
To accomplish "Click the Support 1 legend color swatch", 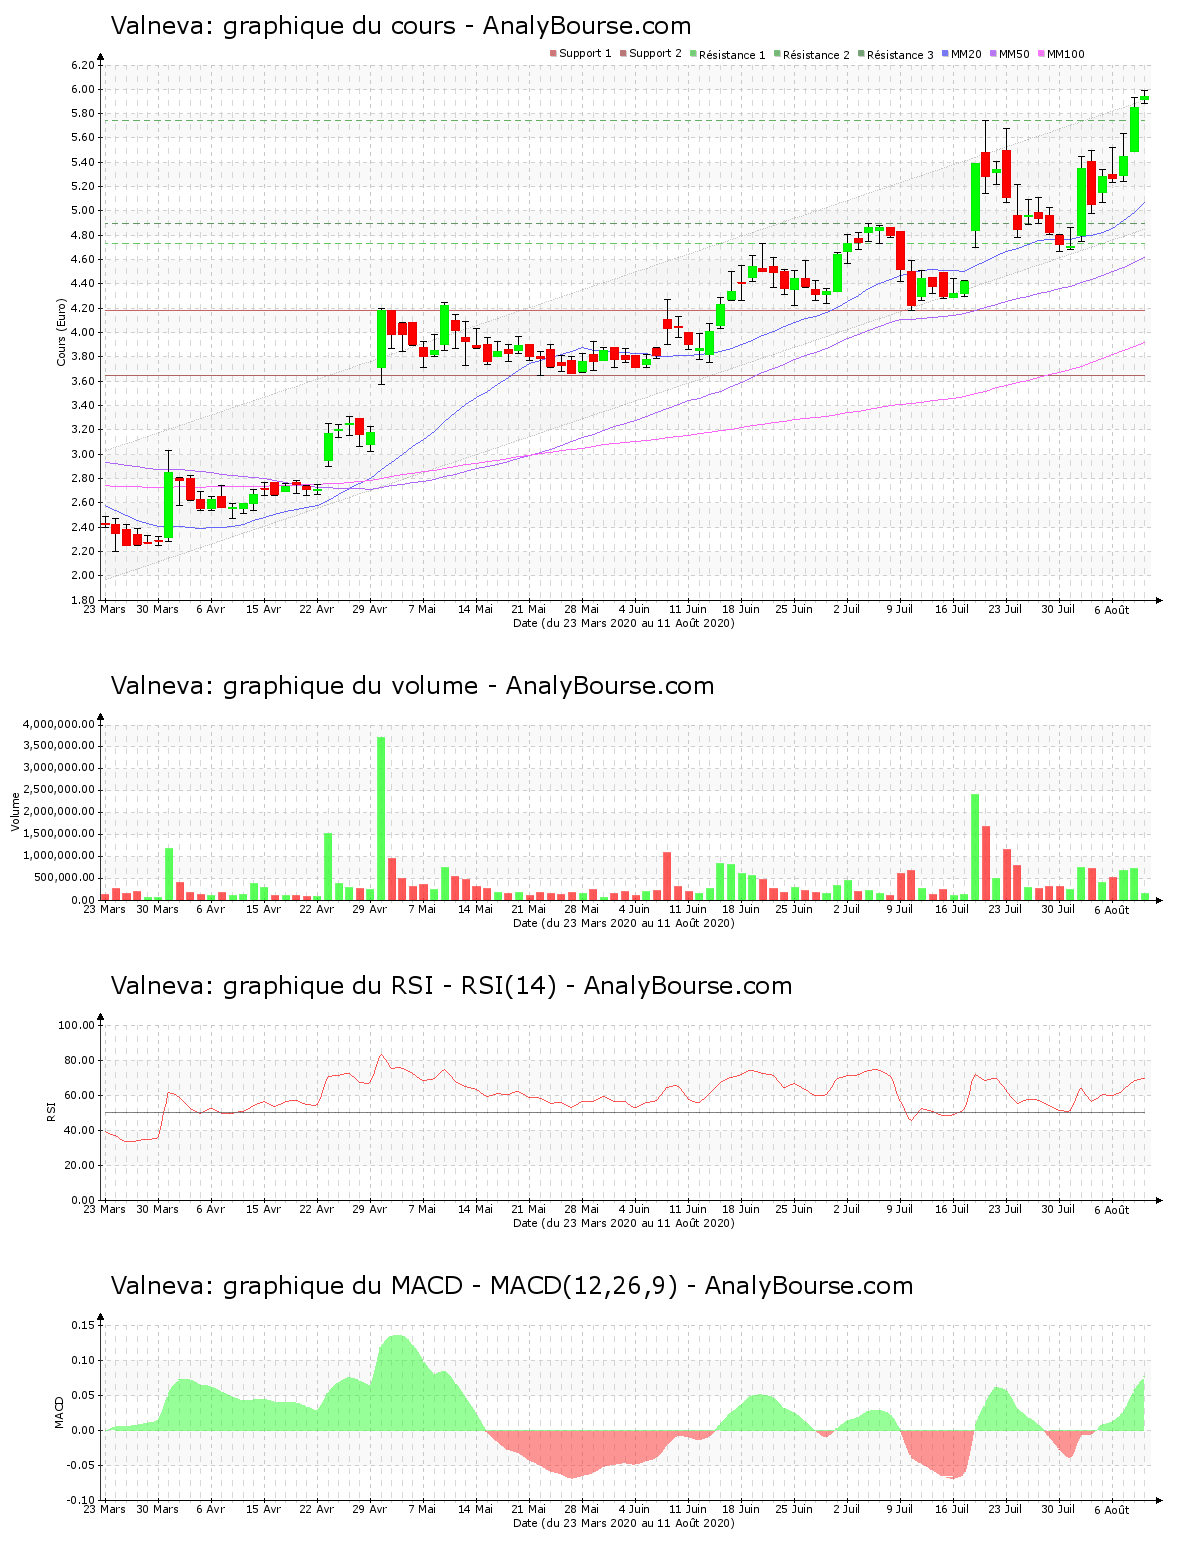I will tap(553, 54).
